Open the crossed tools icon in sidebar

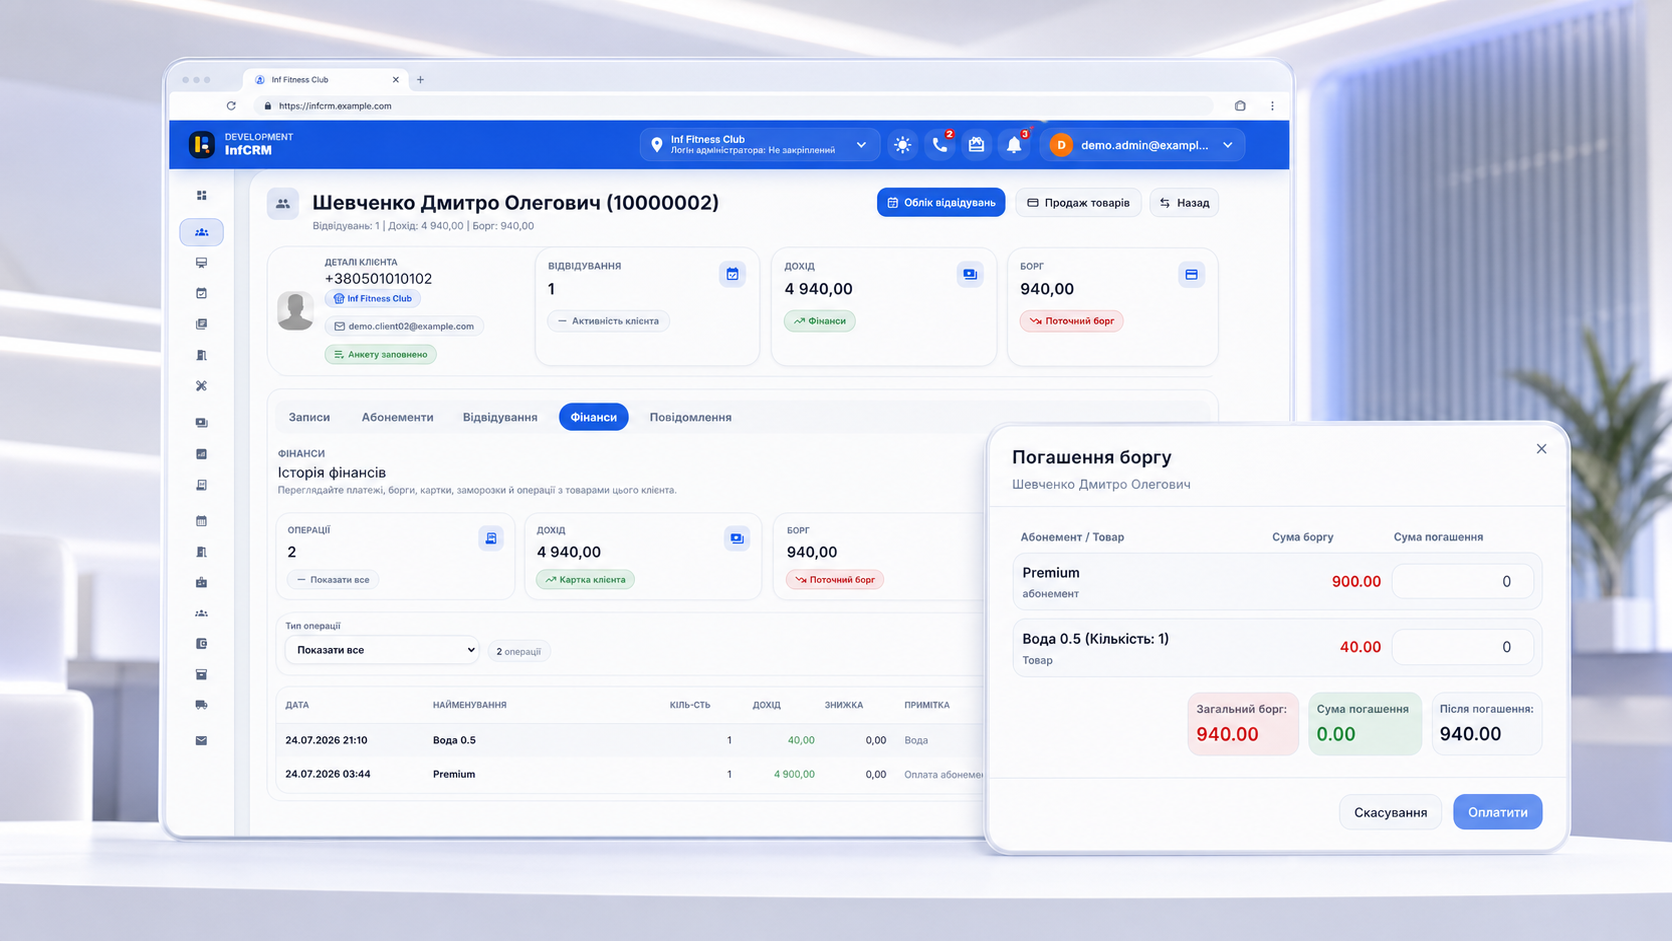201,386
